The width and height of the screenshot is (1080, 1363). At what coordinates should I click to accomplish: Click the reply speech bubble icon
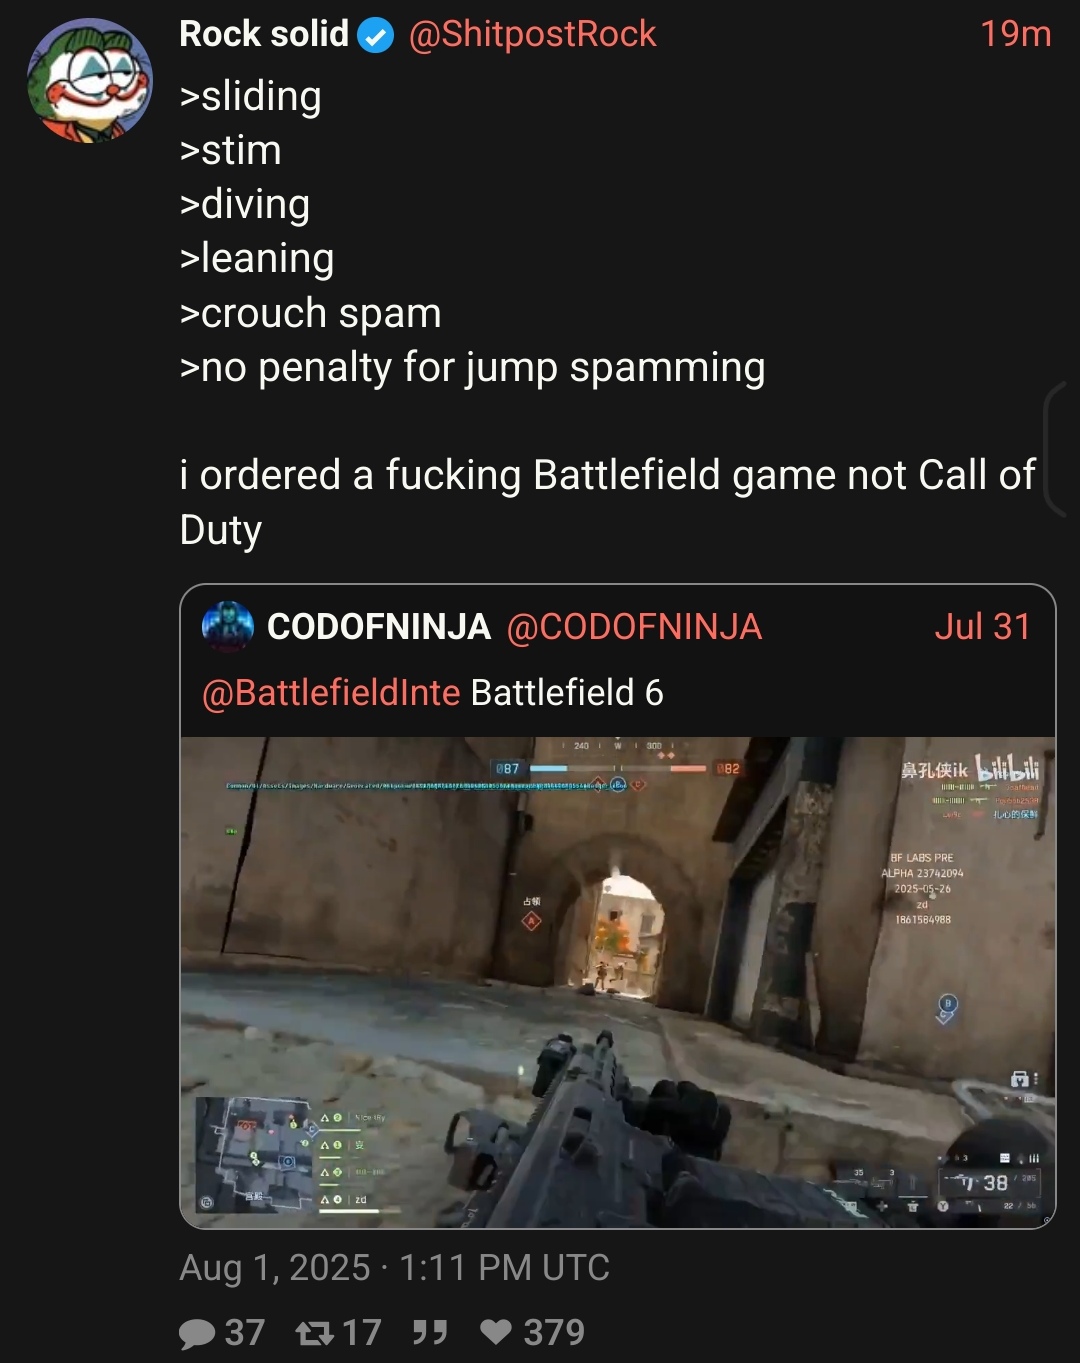[197, 1333]
